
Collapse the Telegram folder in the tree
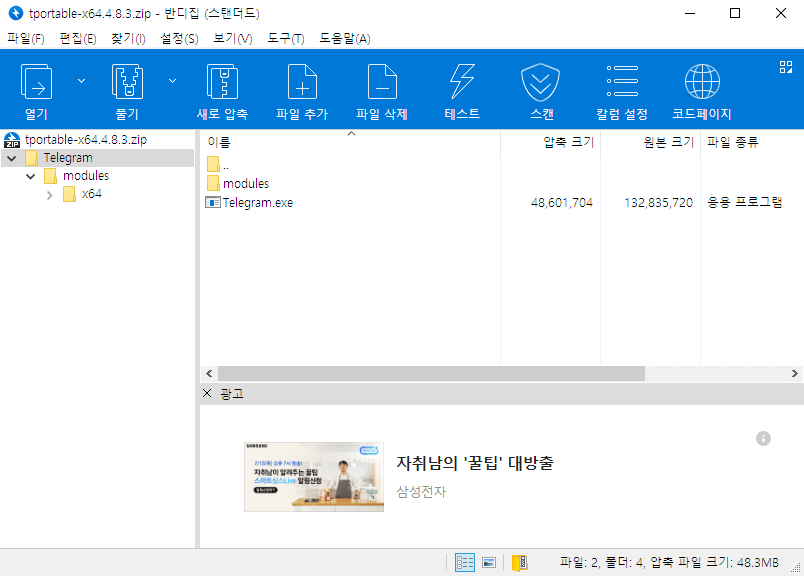(10, 157)
